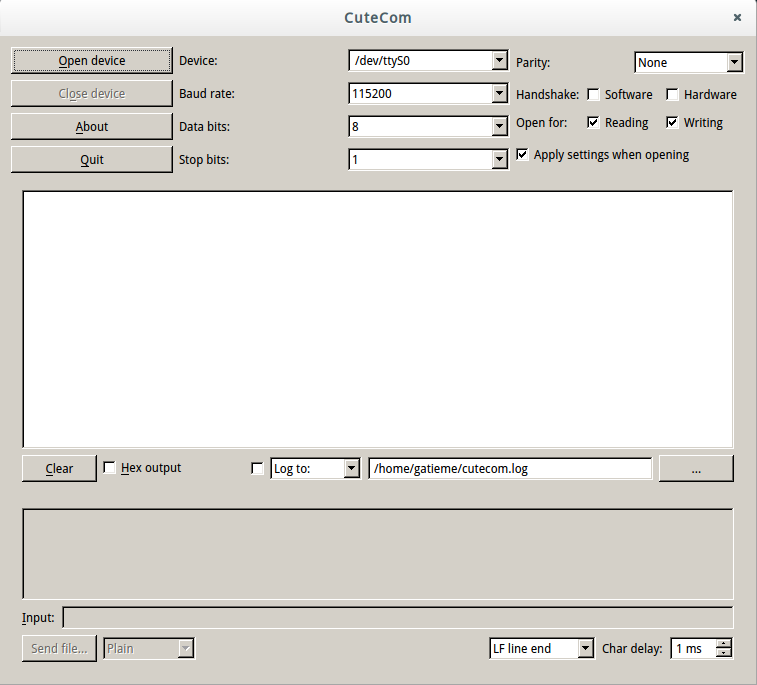This screenshot has width=757, height=685.
Task: Enable the Hex output checkbox
Action: coord(110,467)
